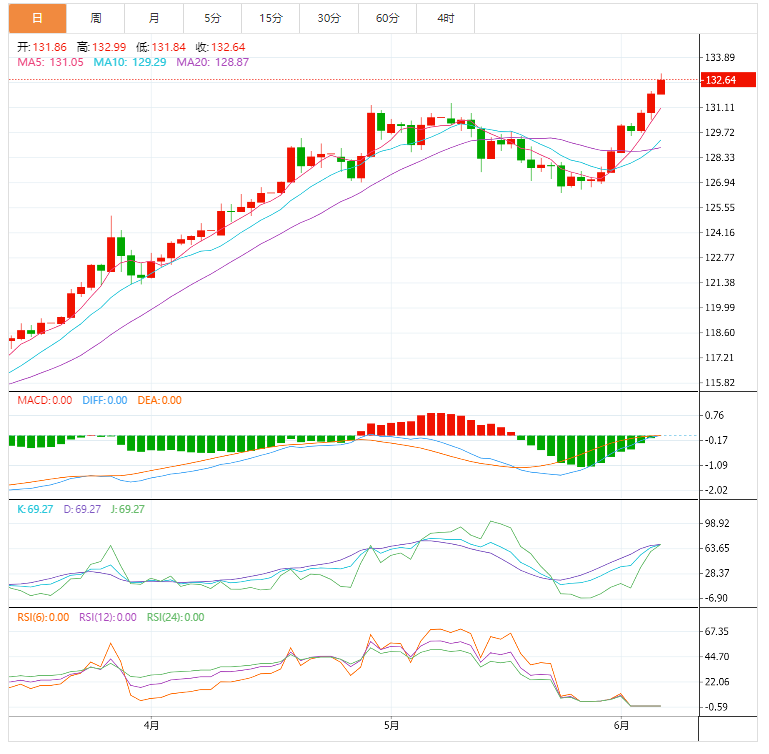Show the 60分 chart tab
769x754 pixels.
[387, 18]
